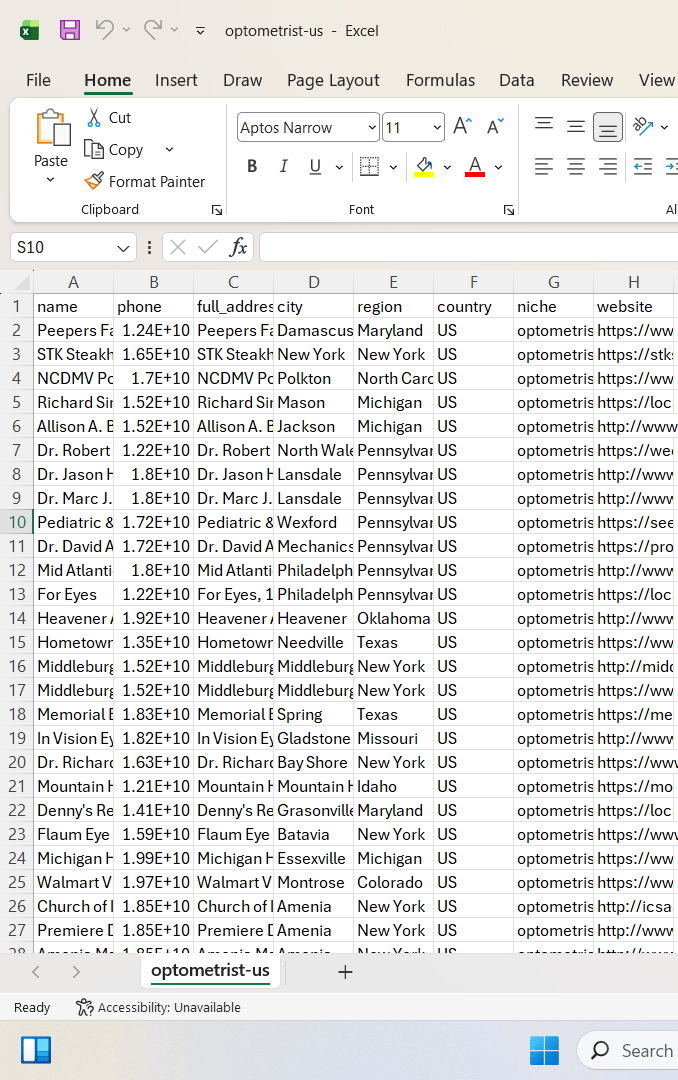678x1080 pixels.
Task: Expand the Name Box dropdown arrow
Action: tap(123, 248)
